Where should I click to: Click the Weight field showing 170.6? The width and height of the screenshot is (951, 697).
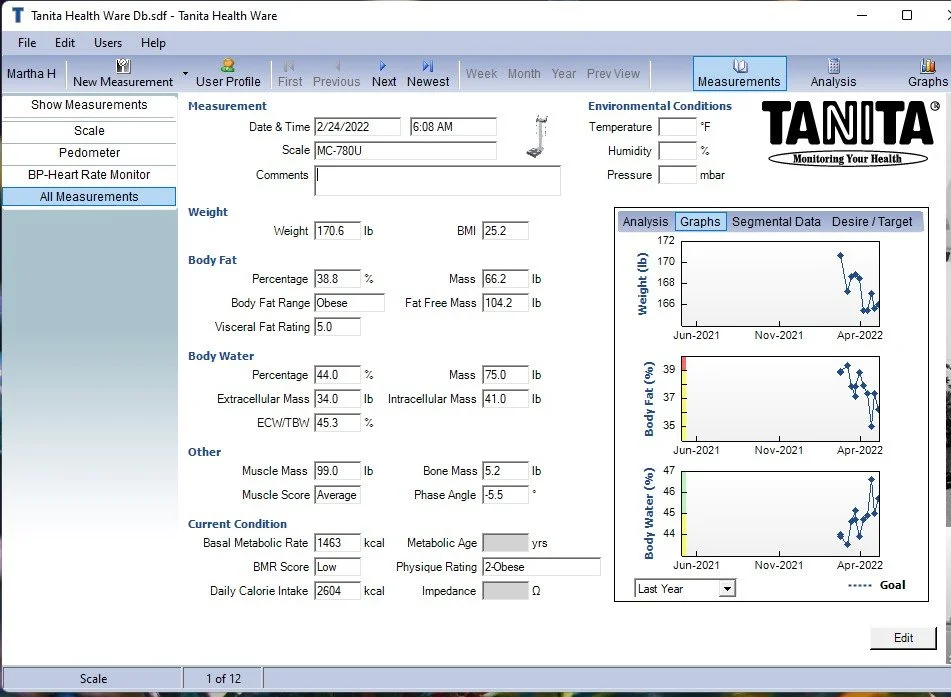pyautogui.click(x=337, y=231)
